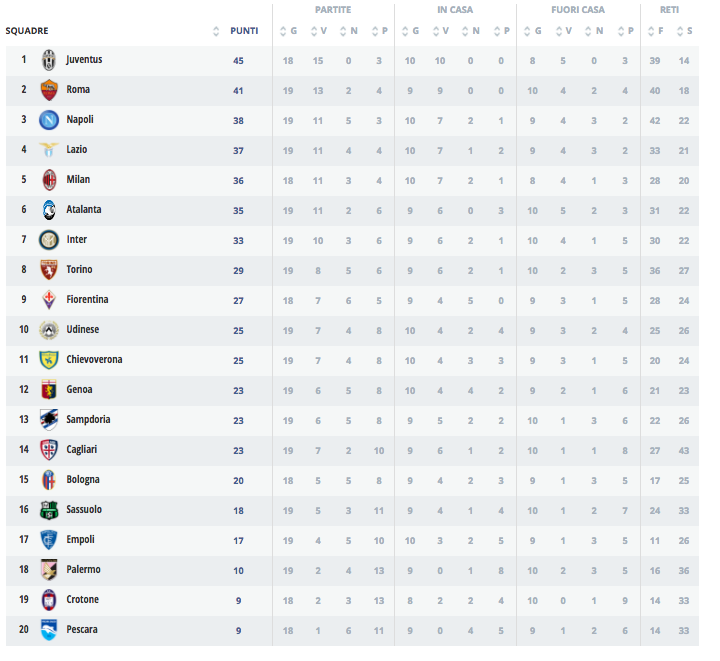Screen dimensions: 720x661
Task: Click the Roma club crest
Action: coord(48,90)
